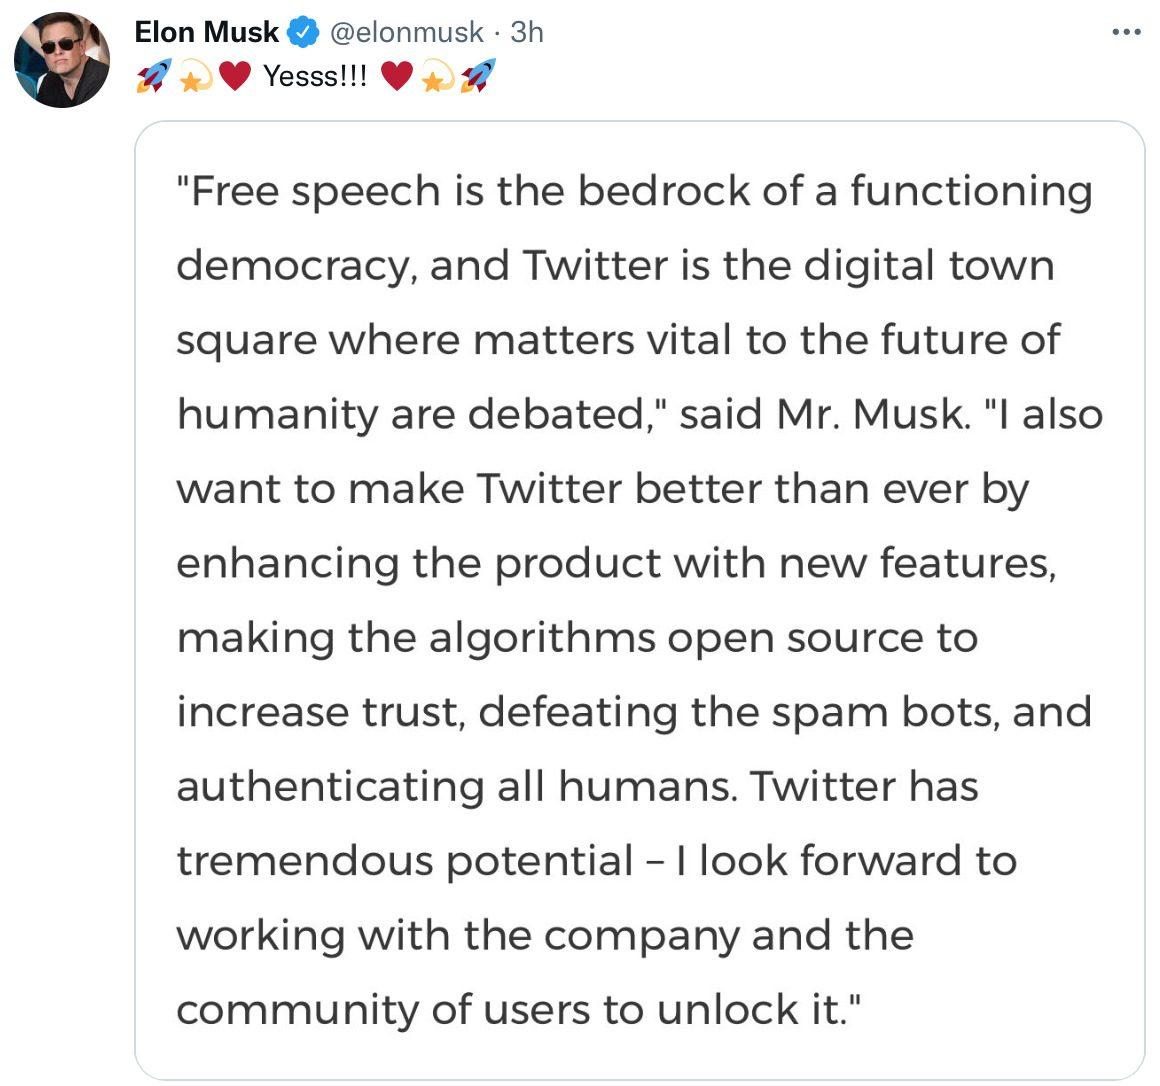Open Elon Musk's profile avatar photo
Image resolution: width=1160 pixels, height=1086 pixels.
(62, 60)
